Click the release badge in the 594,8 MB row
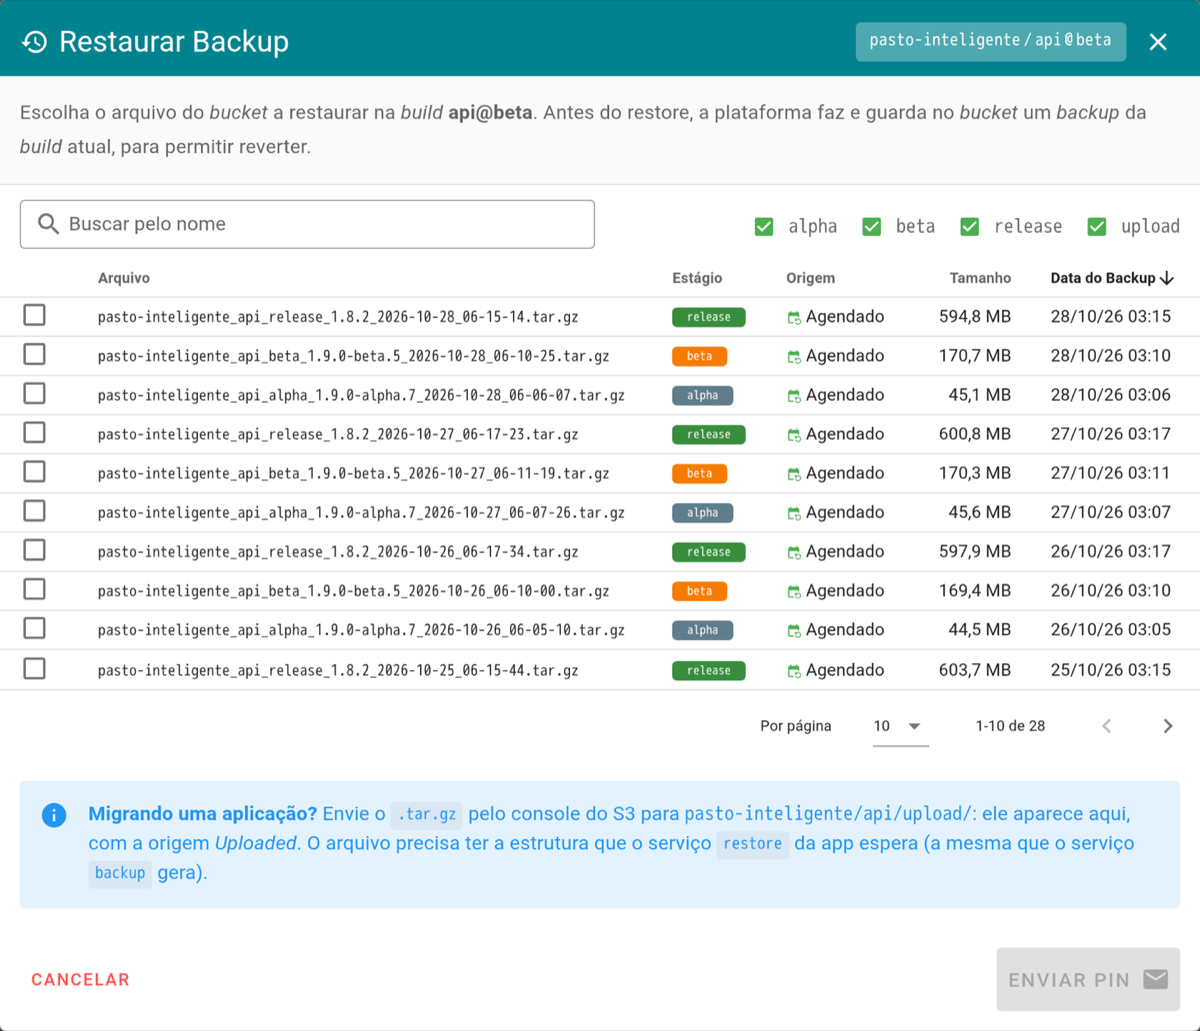Viewport: 1200px width, 1031px height. (708, 317)
